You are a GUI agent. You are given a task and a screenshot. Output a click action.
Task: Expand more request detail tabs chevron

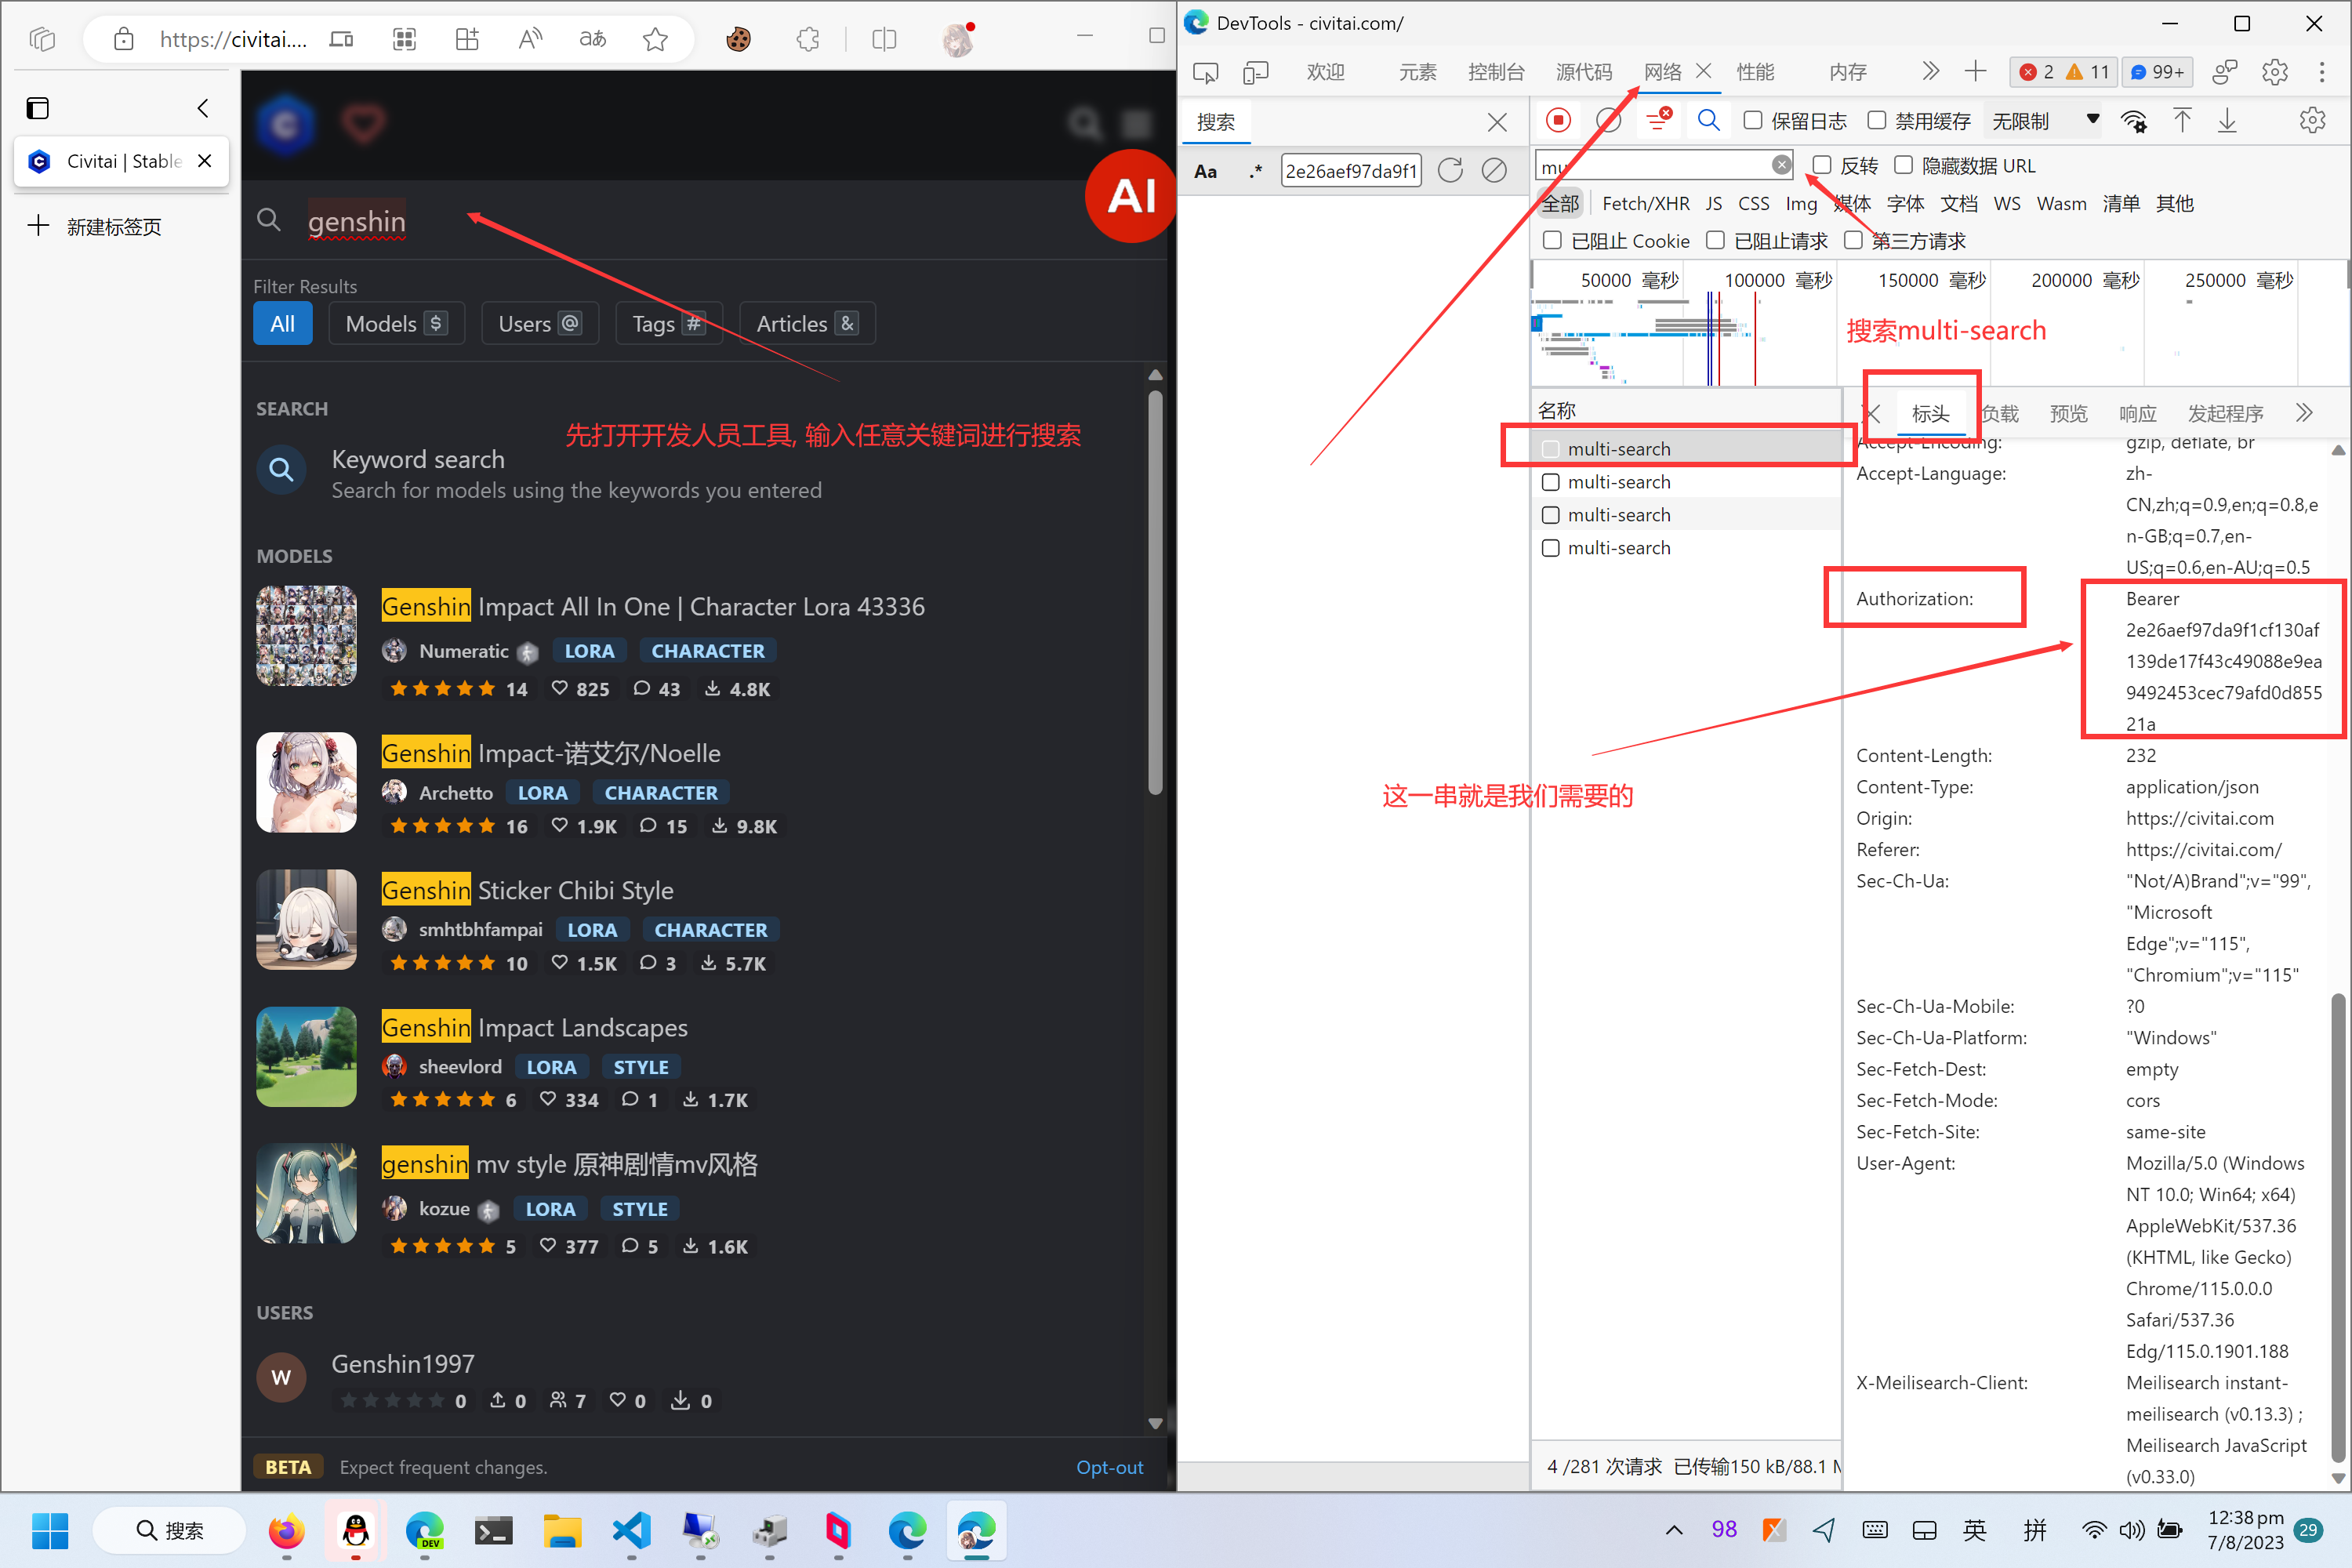tap(2304, 413)
